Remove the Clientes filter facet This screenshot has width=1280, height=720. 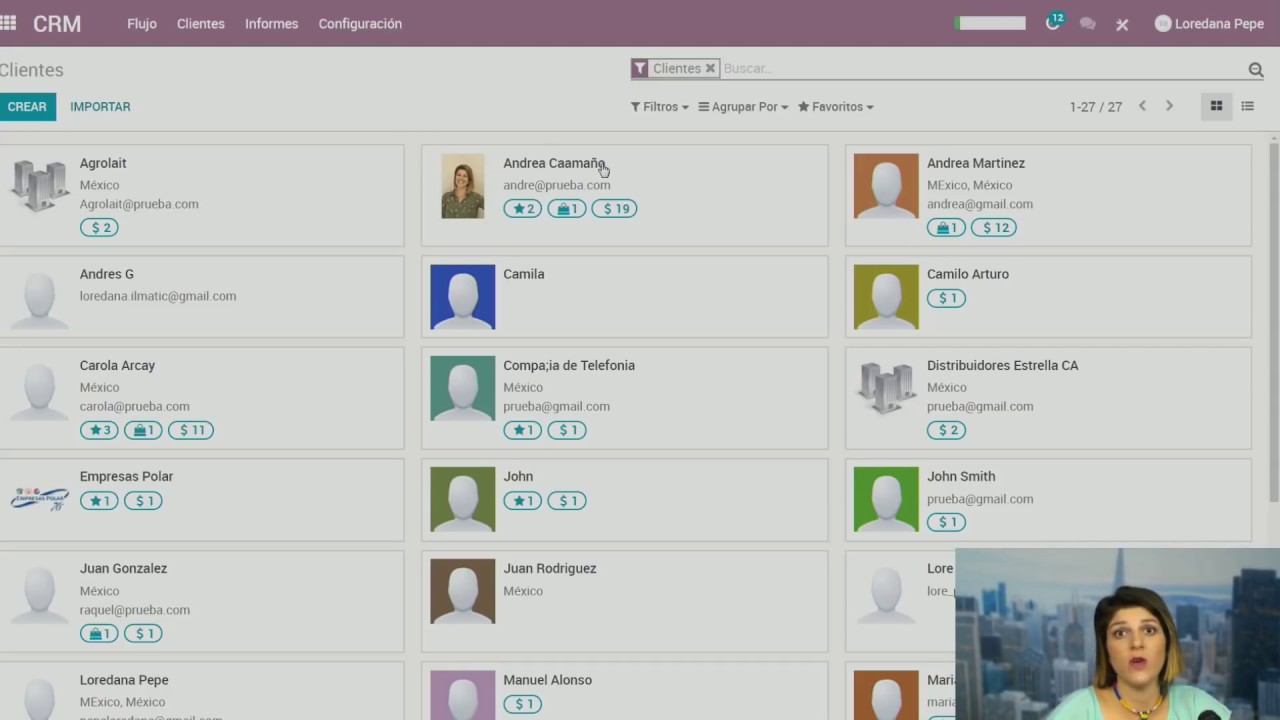pyautogui.click(x=710, y=68)
